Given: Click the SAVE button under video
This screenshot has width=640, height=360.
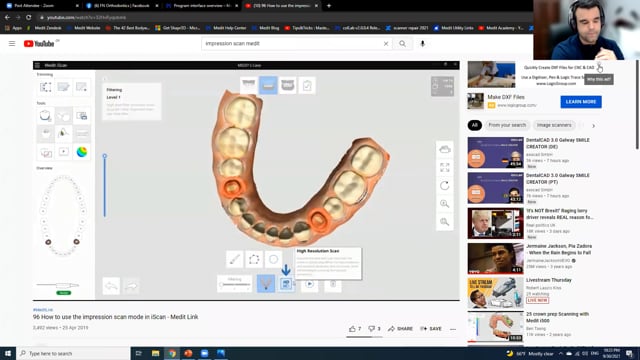Looking at the screenshot, I should [x=431, y=329].
